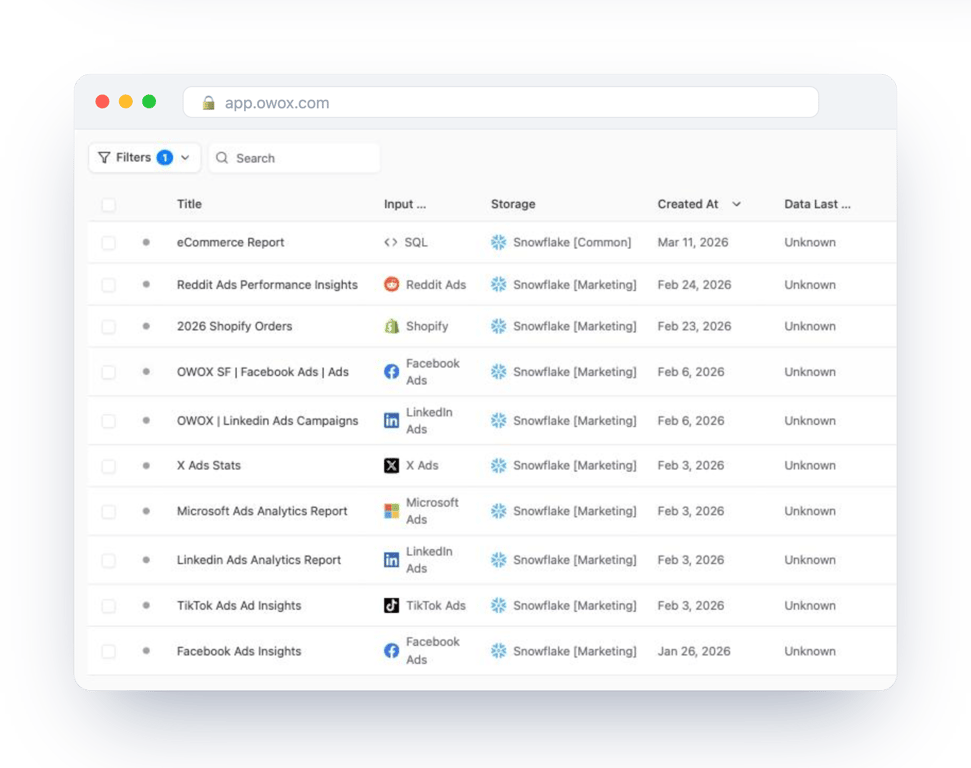Click 'Snowflake [Common]' storage cell

[x=572, y=242]
